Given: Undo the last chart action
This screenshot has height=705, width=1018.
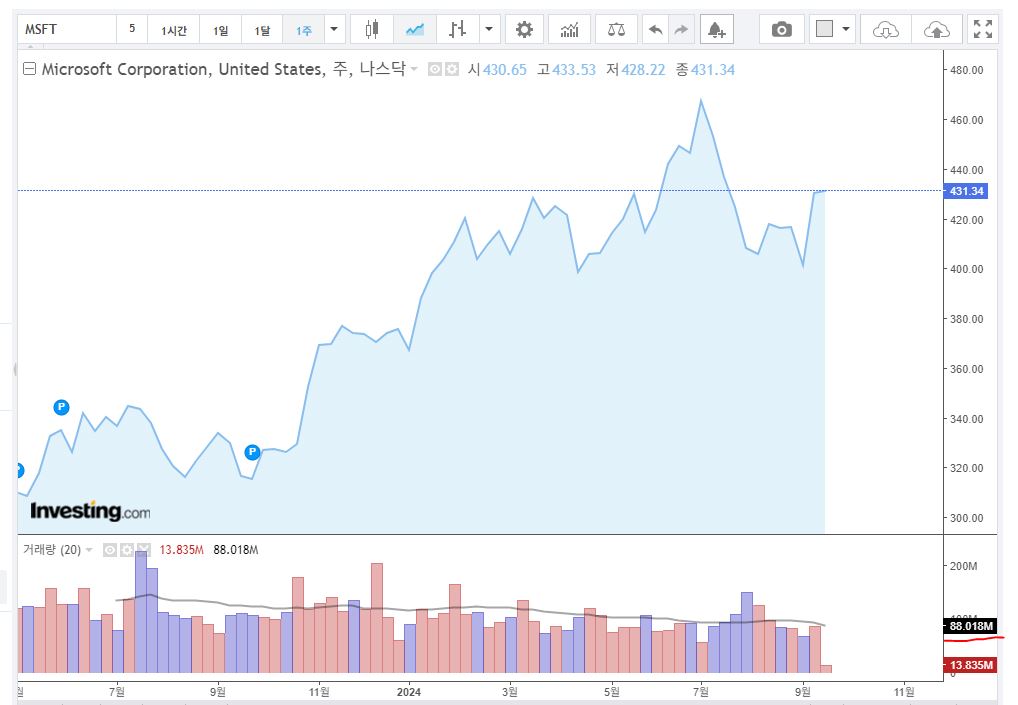Looking at the screenshot, I should tap(656, 29).
